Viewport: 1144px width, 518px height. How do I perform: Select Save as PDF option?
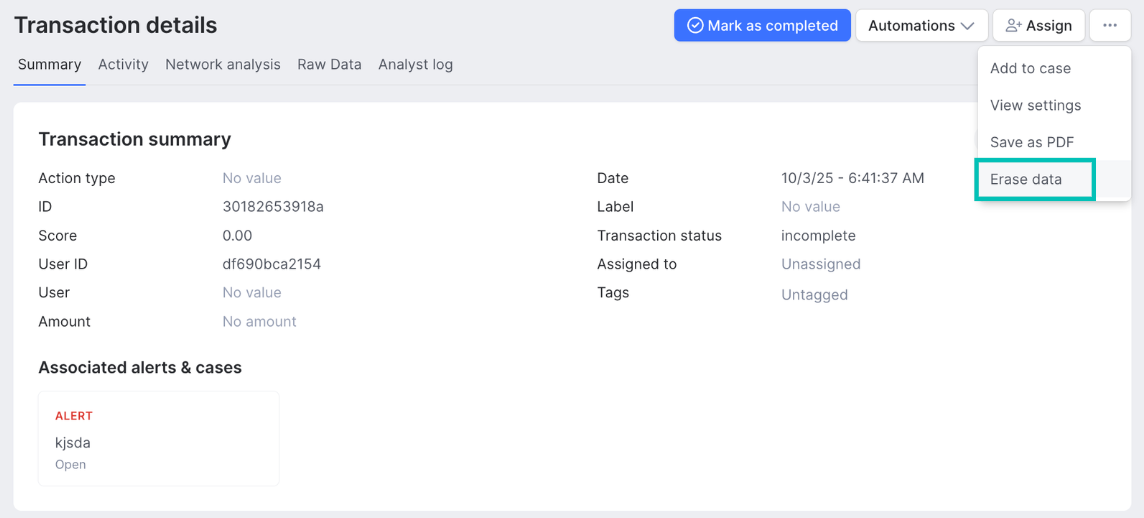point(1031,142)
